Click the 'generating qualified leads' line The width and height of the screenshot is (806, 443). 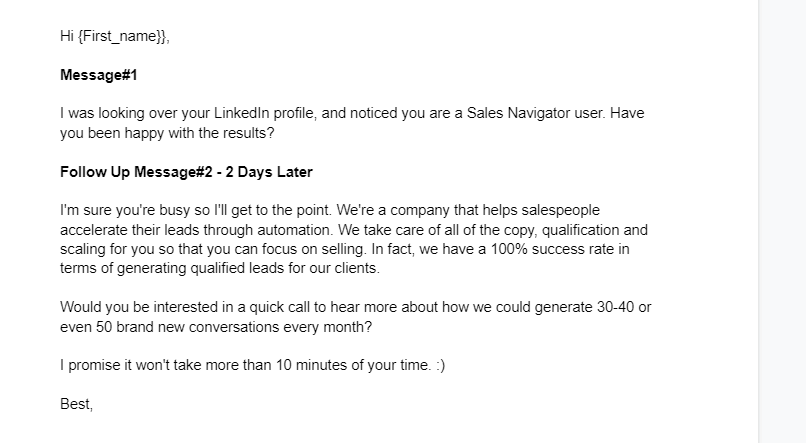220,268
